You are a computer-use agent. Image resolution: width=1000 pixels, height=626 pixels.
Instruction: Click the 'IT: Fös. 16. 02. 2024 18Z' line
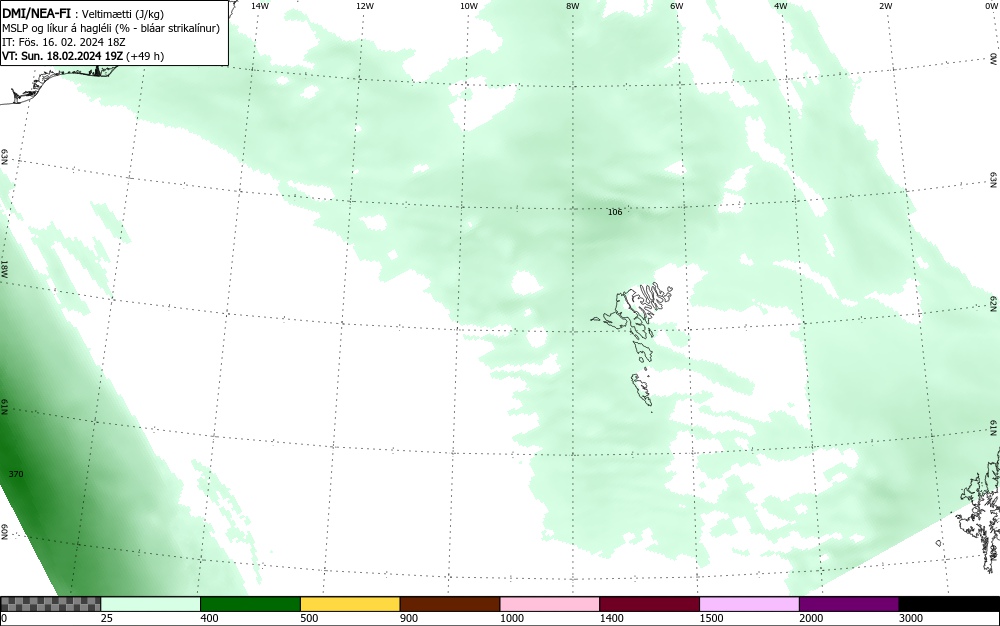(64, 42)
